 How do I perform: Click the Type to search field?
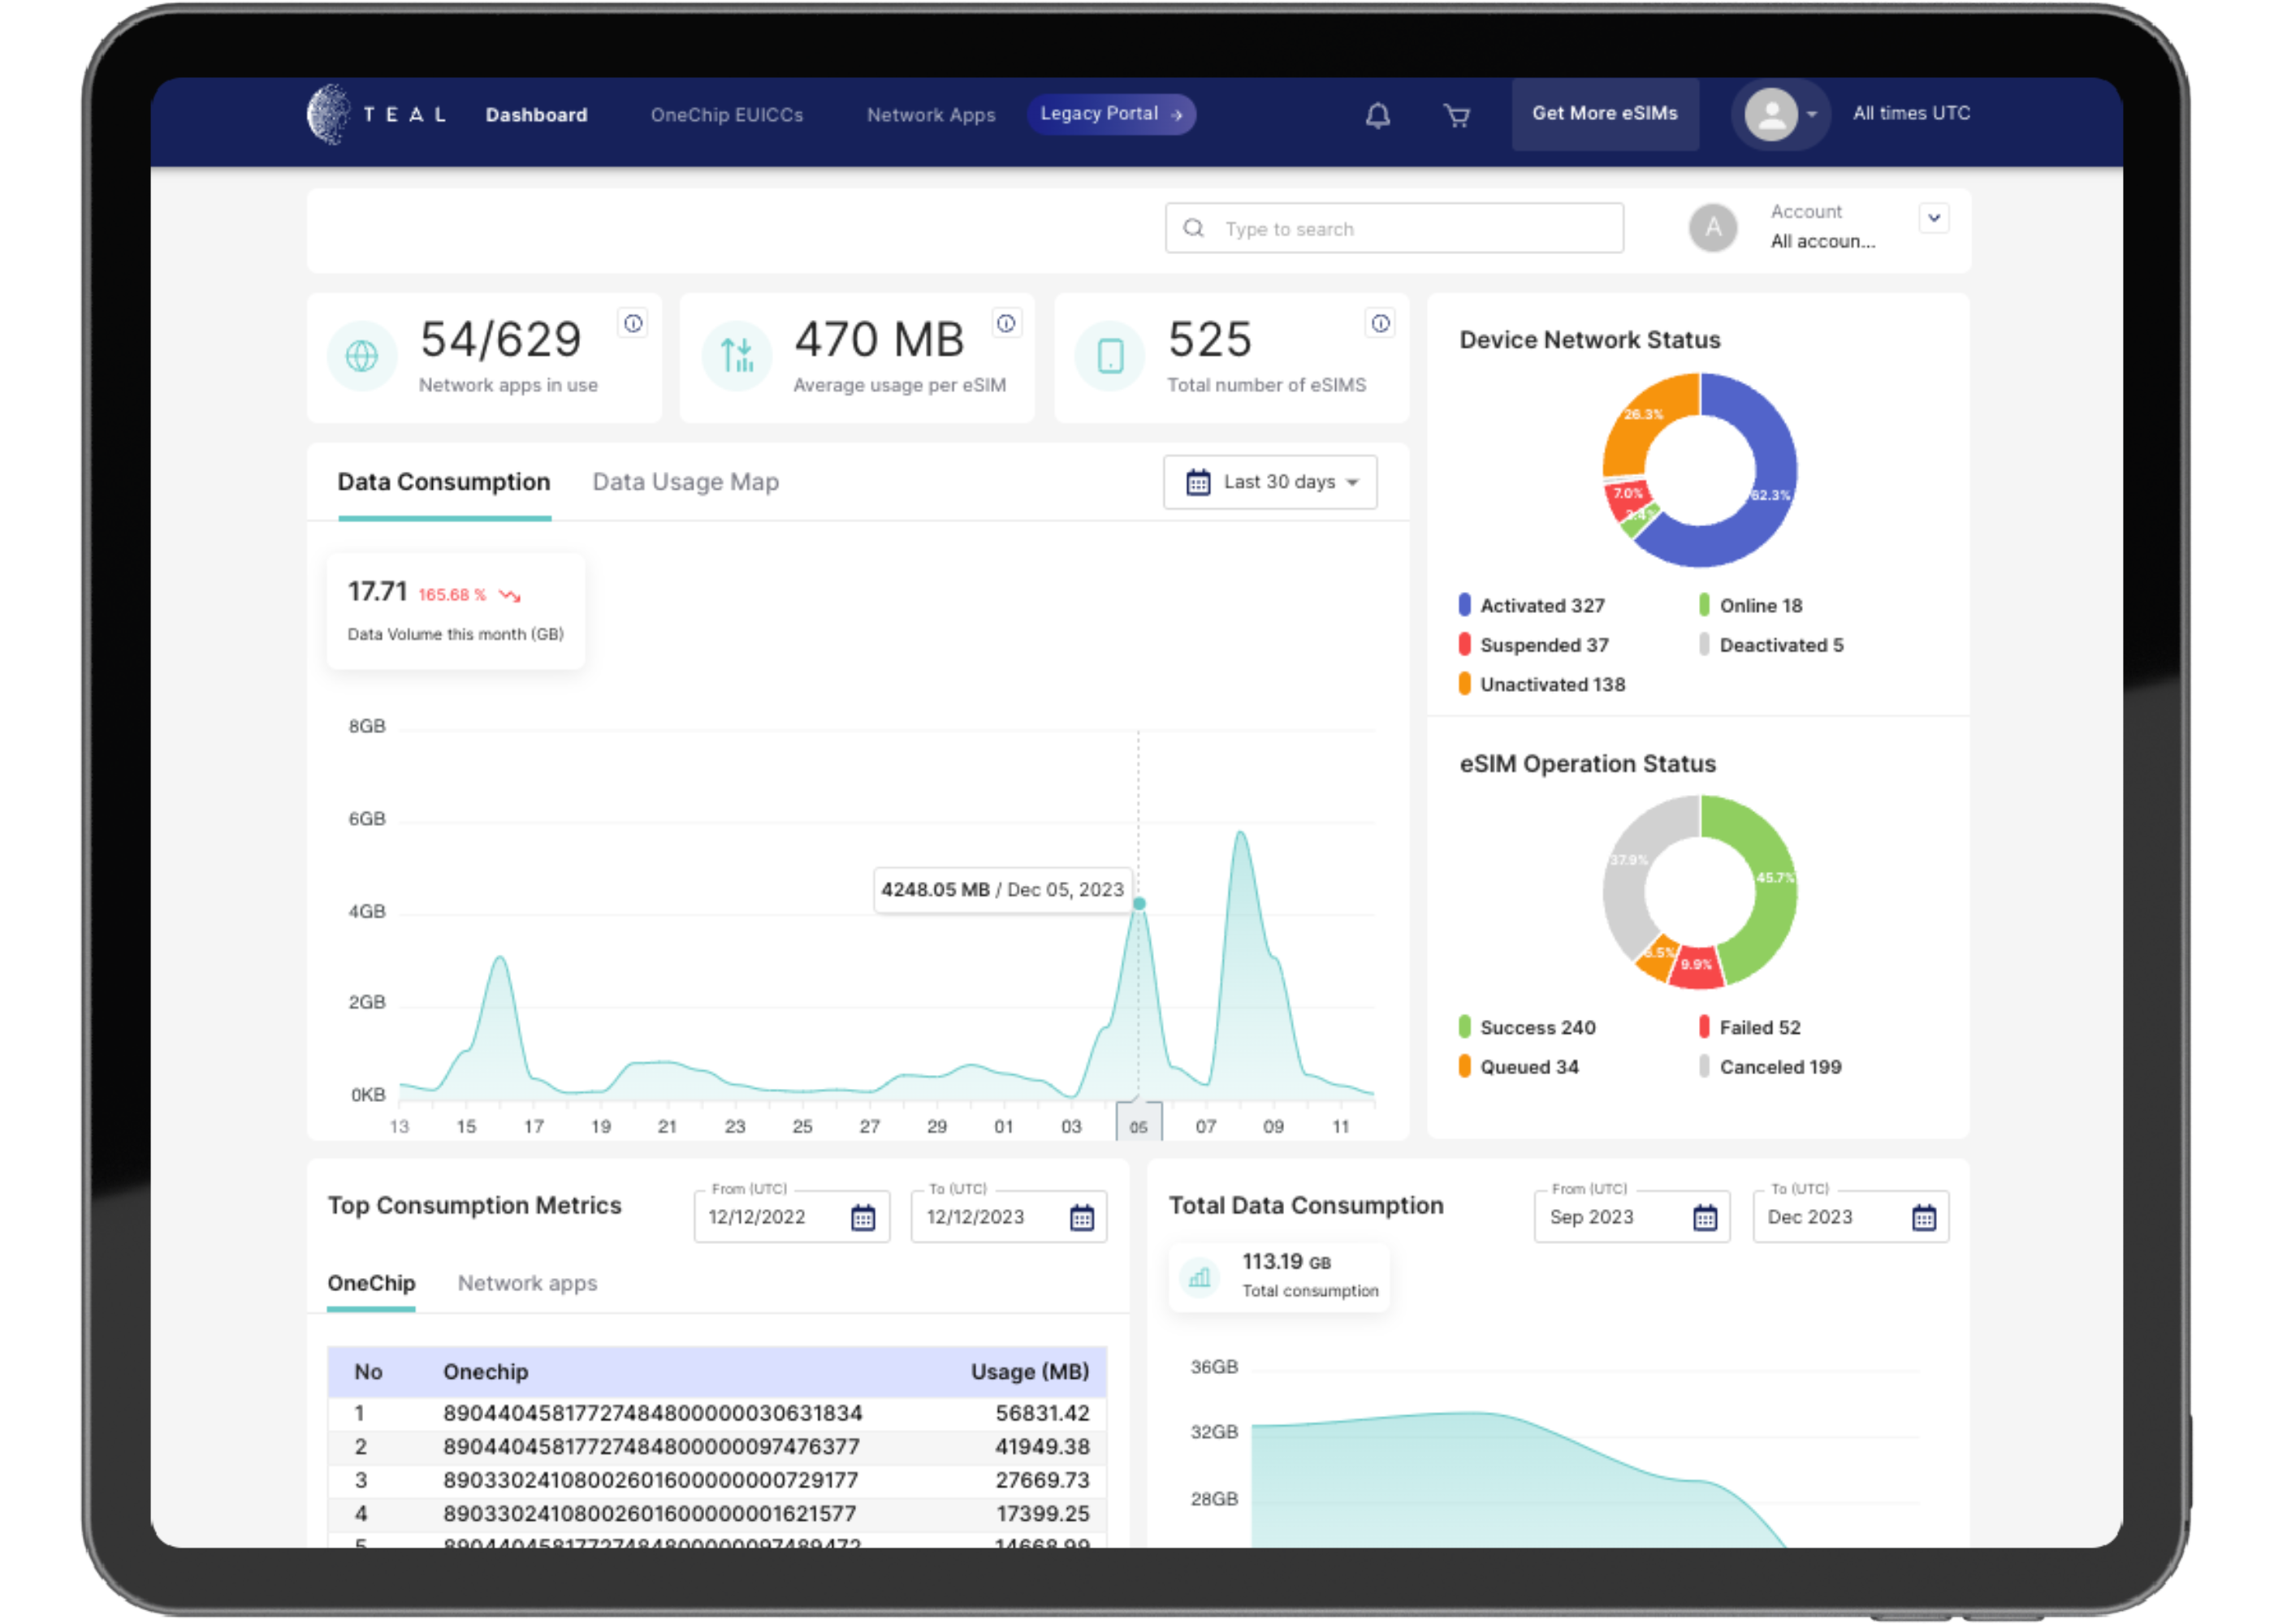(1394, 228)
